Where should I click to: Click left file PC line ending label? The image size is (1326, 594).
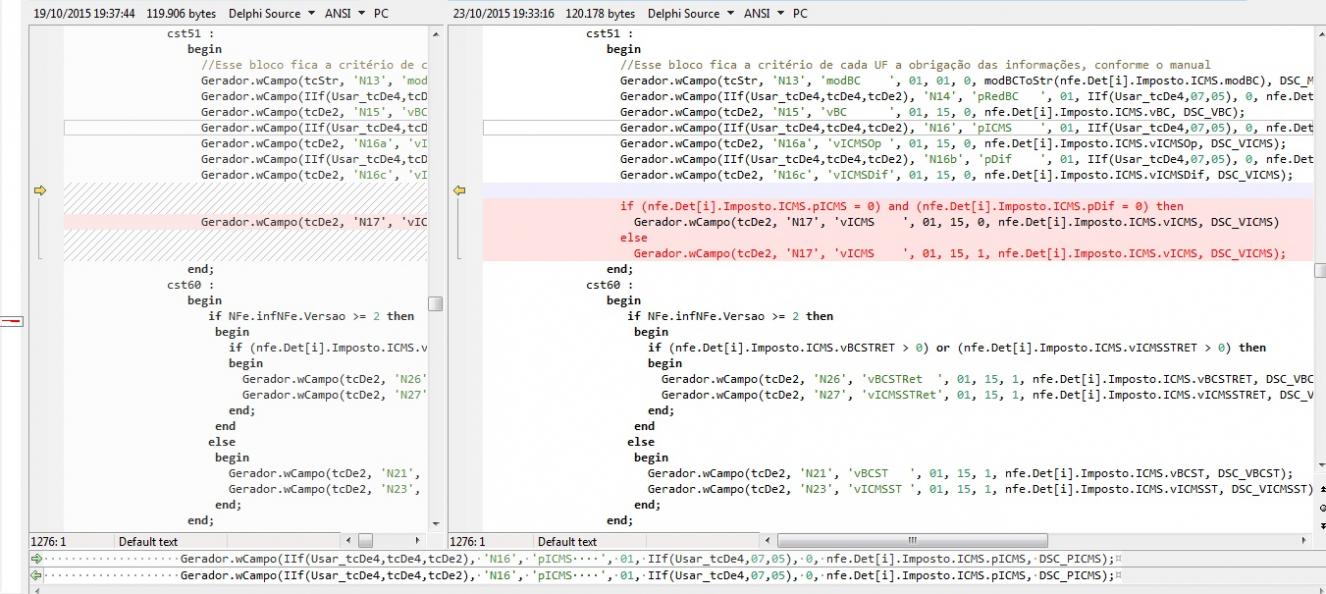[x=381, y=14]
